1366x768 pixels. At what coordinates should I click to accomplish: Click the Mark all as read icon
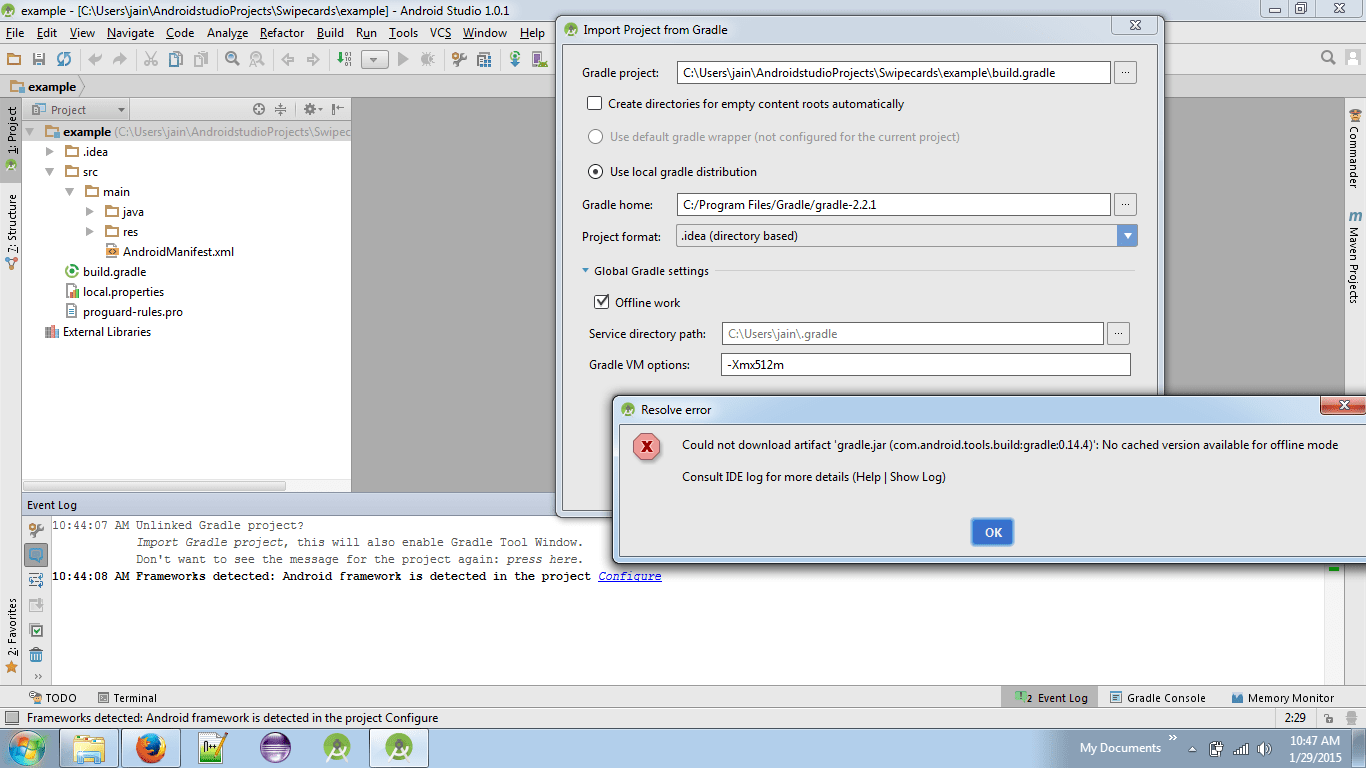[x=36, y=630]
